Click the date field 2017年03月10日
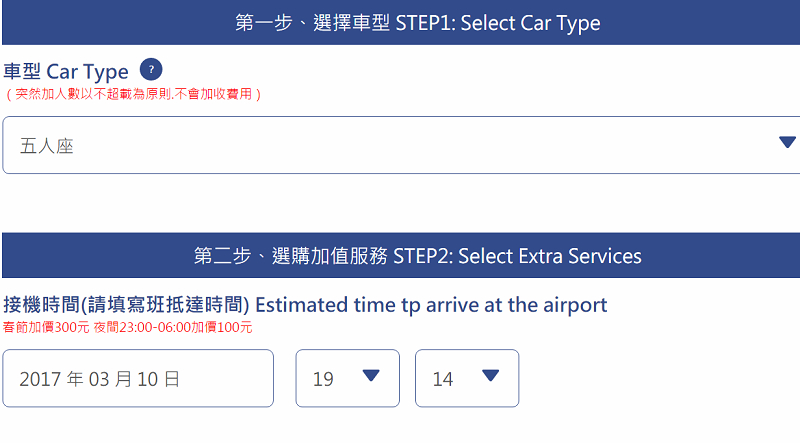The height and width of the screenshot is (443, 800). 137,378
